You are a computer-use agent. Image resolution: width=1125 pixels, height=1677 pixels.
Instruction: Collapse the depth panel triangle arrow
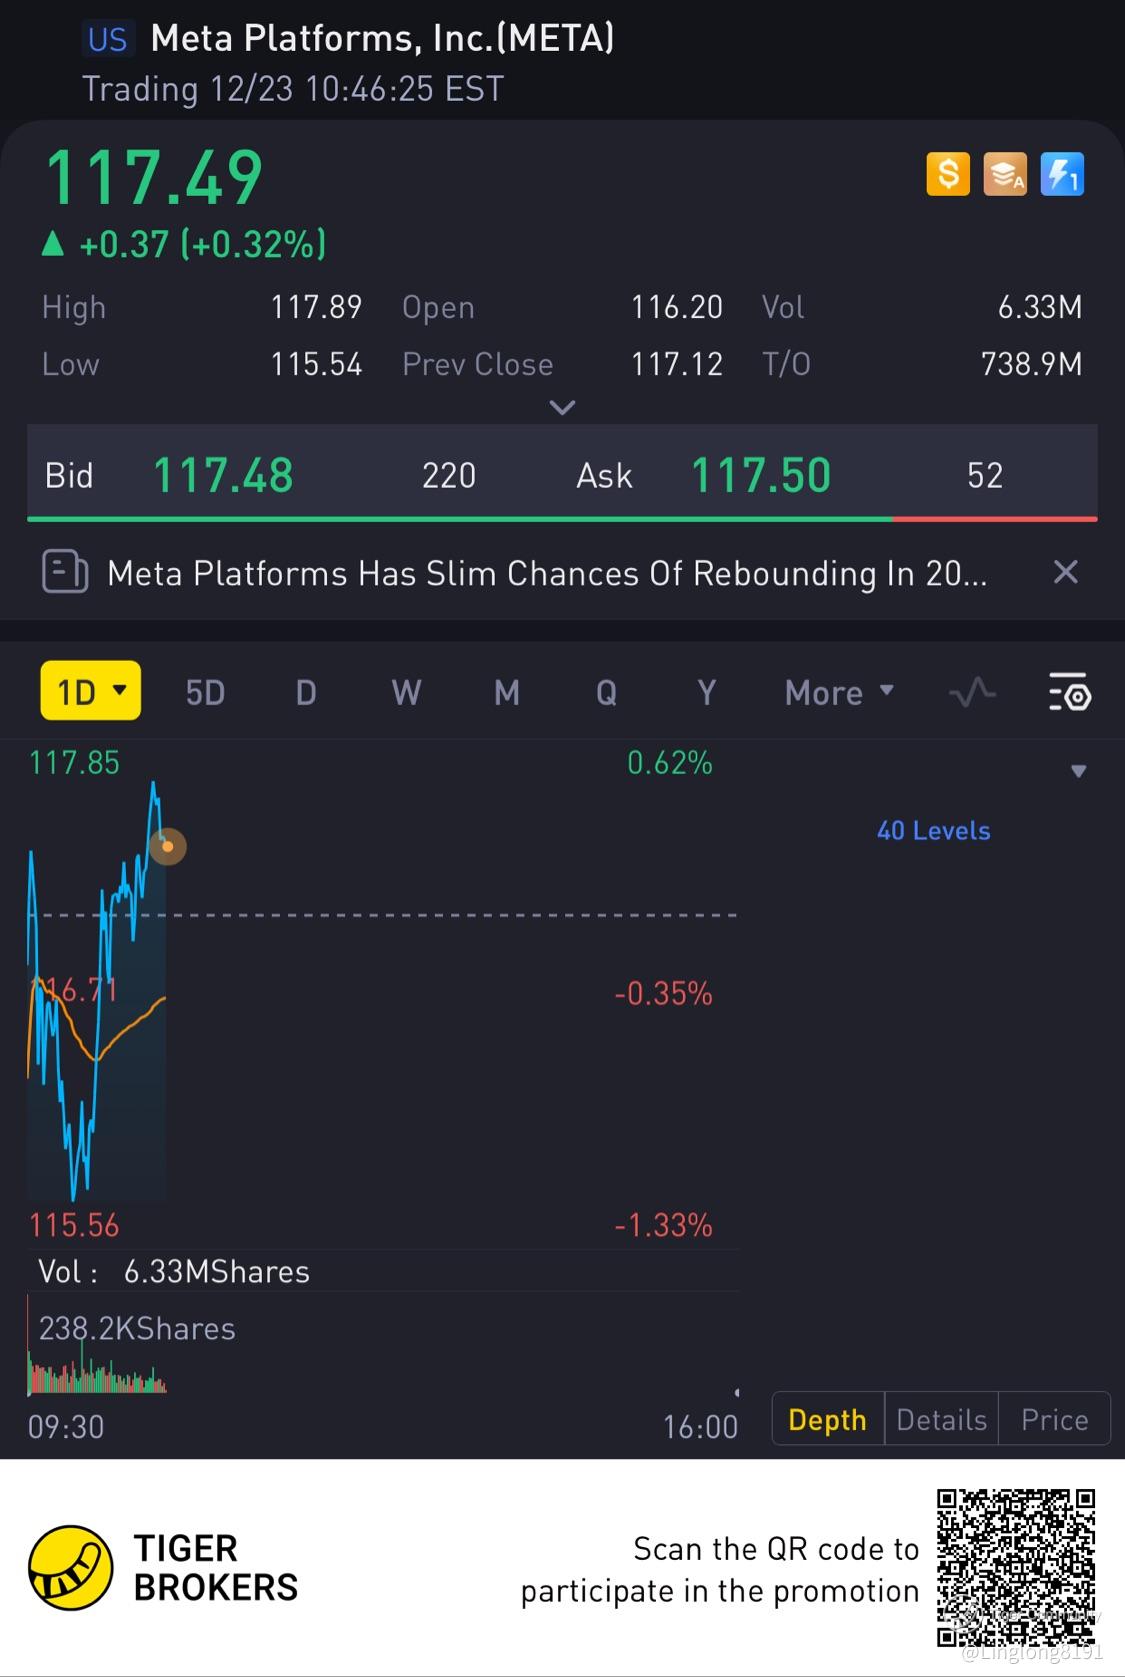click(1078, 771)
